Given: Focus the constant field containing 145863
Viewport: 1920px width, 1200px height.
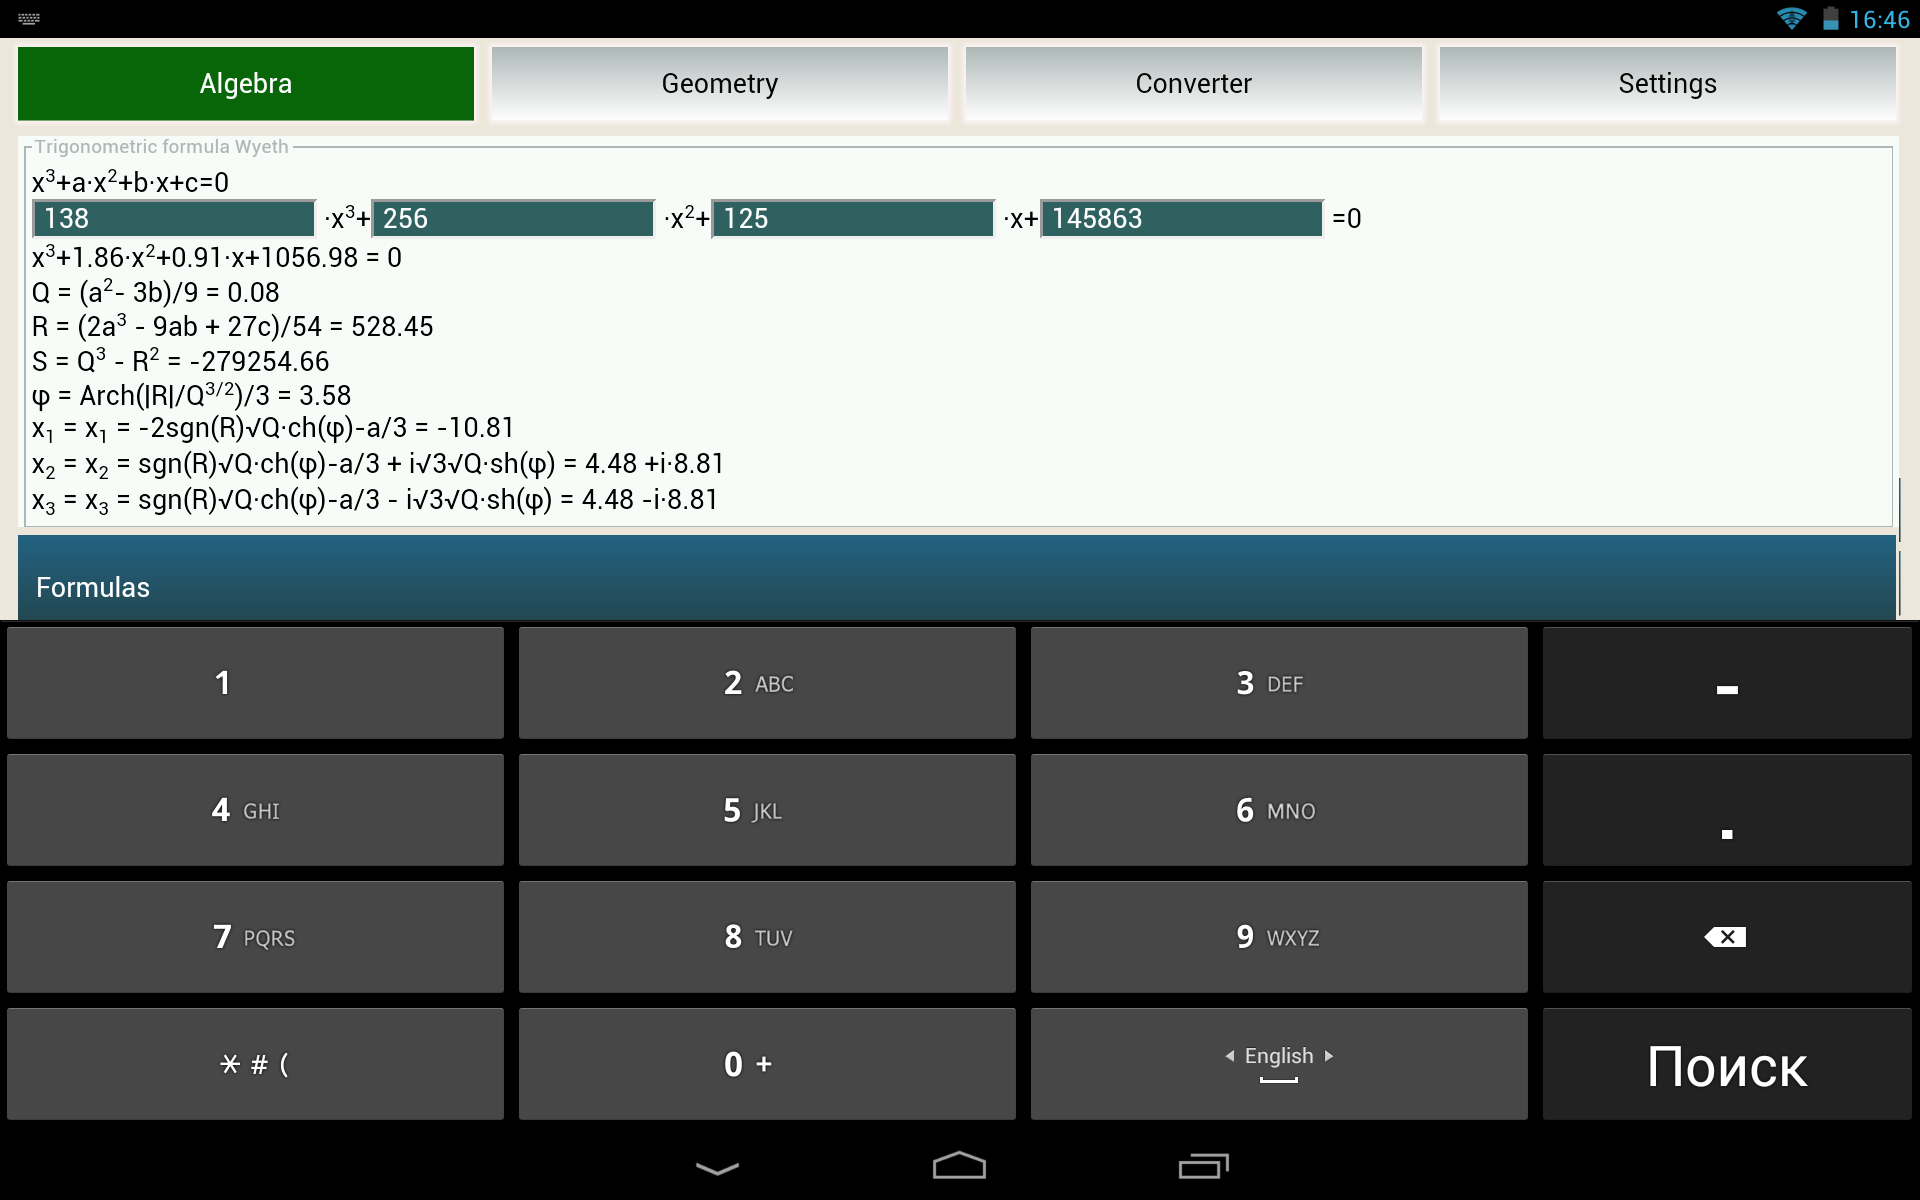Looking at the screenshot, I should point(1181,219).
